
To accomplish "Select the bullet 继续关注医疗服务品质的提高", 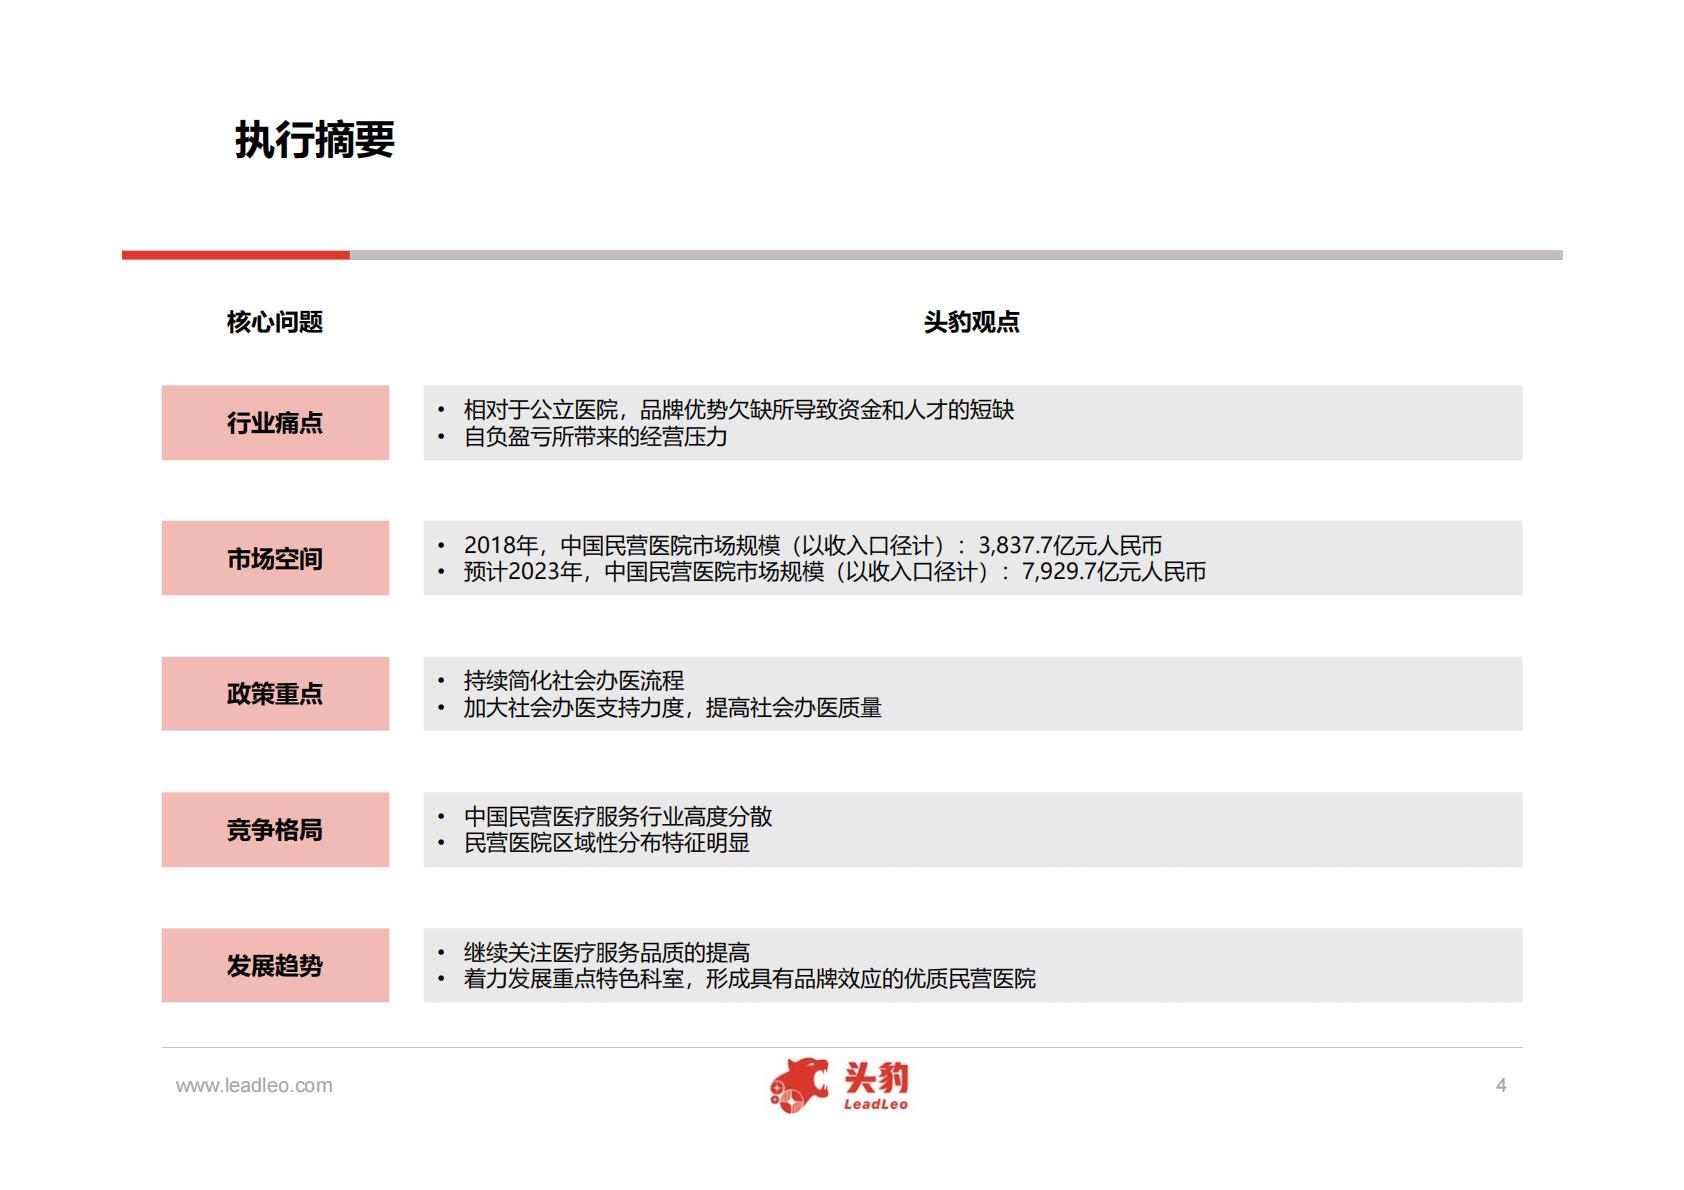I will (606, 953).
